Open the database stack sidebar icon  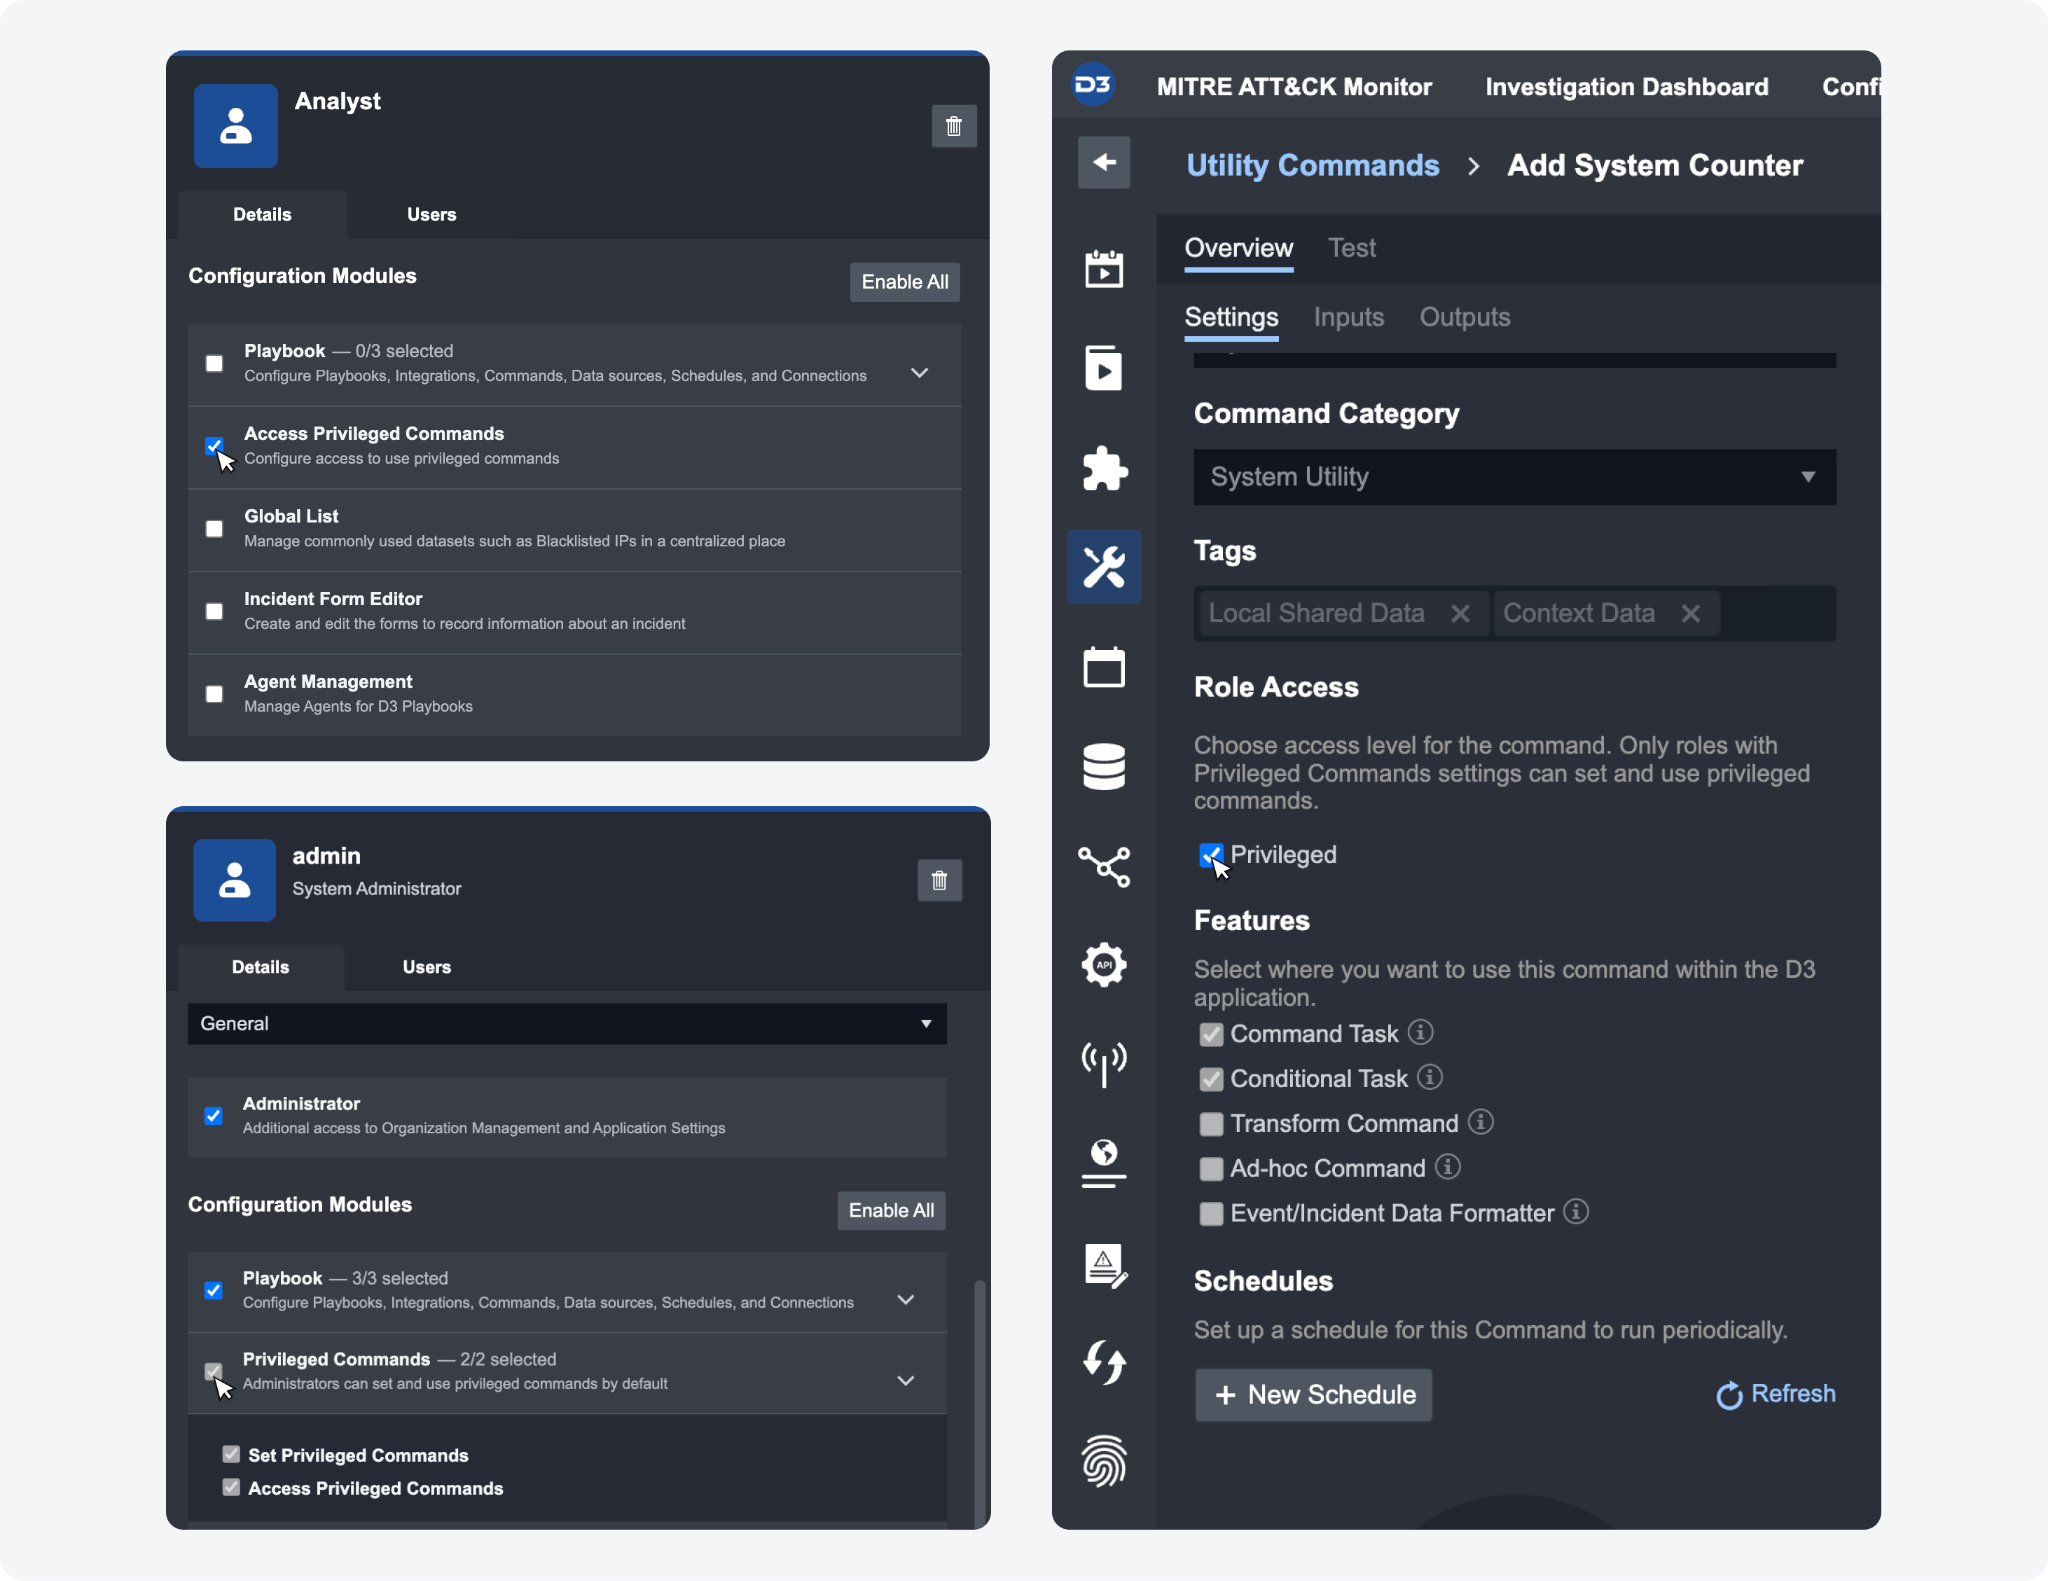[x=1104, y=767]
